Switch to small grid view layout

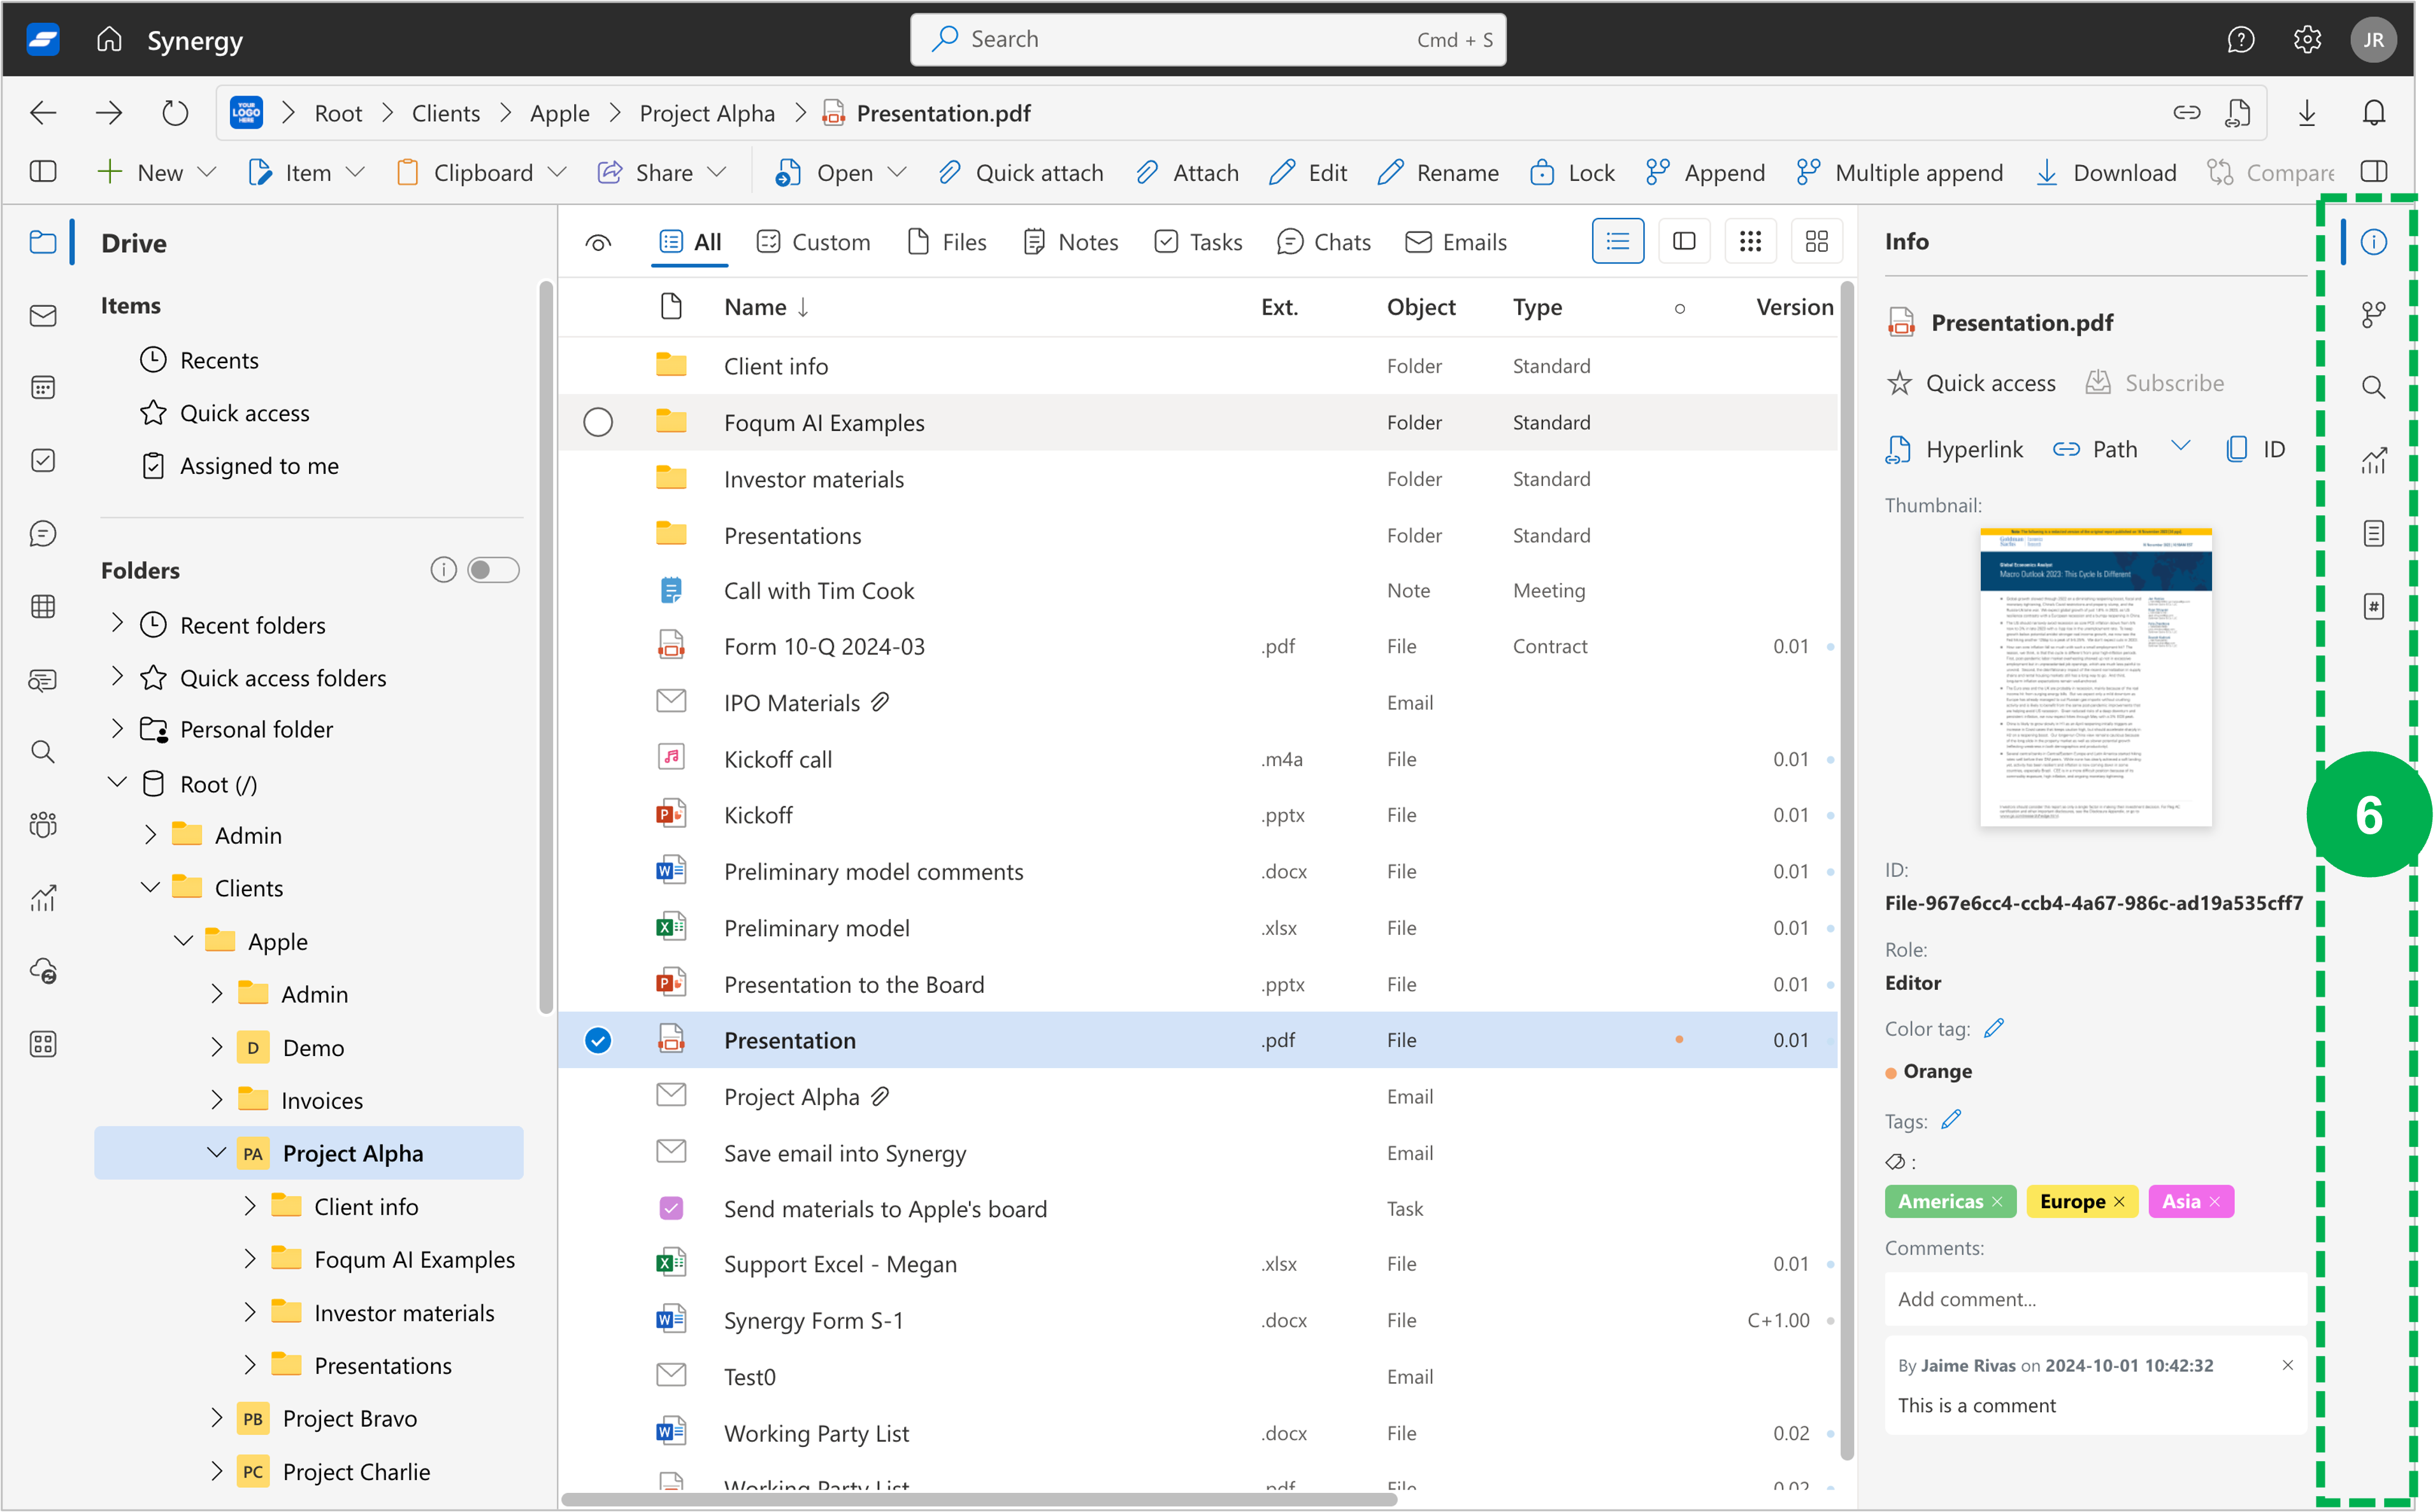click(x=1750, y=242)
